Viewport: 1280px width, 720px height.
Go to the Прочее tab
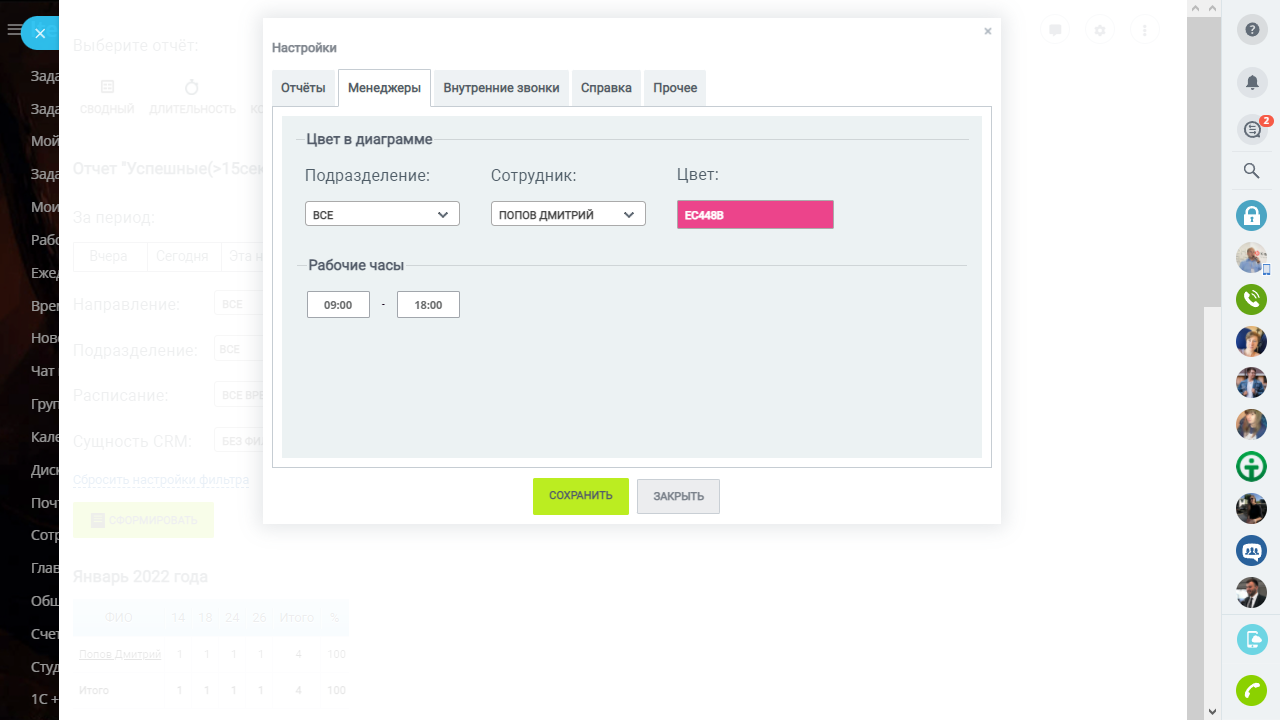coord(675,88)
